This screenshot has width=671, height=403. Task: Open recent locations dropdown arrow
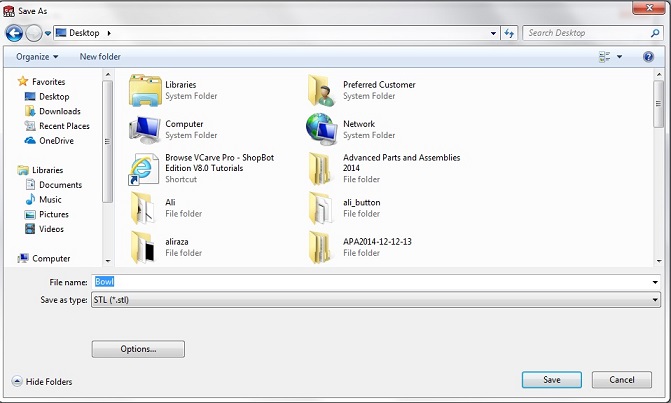tap(48, 33)
